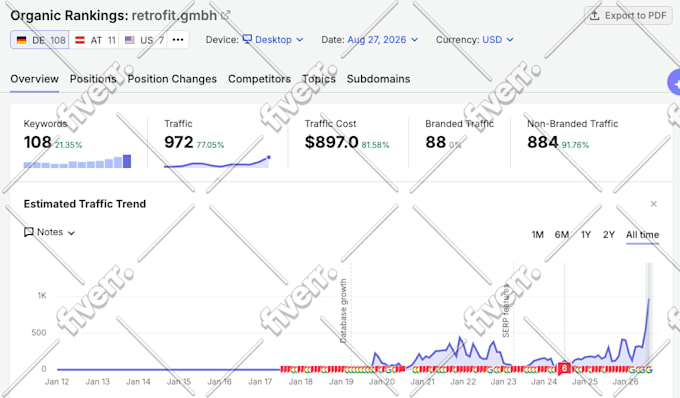Click the Traffic value 972
680x398 pixels.
179,142
